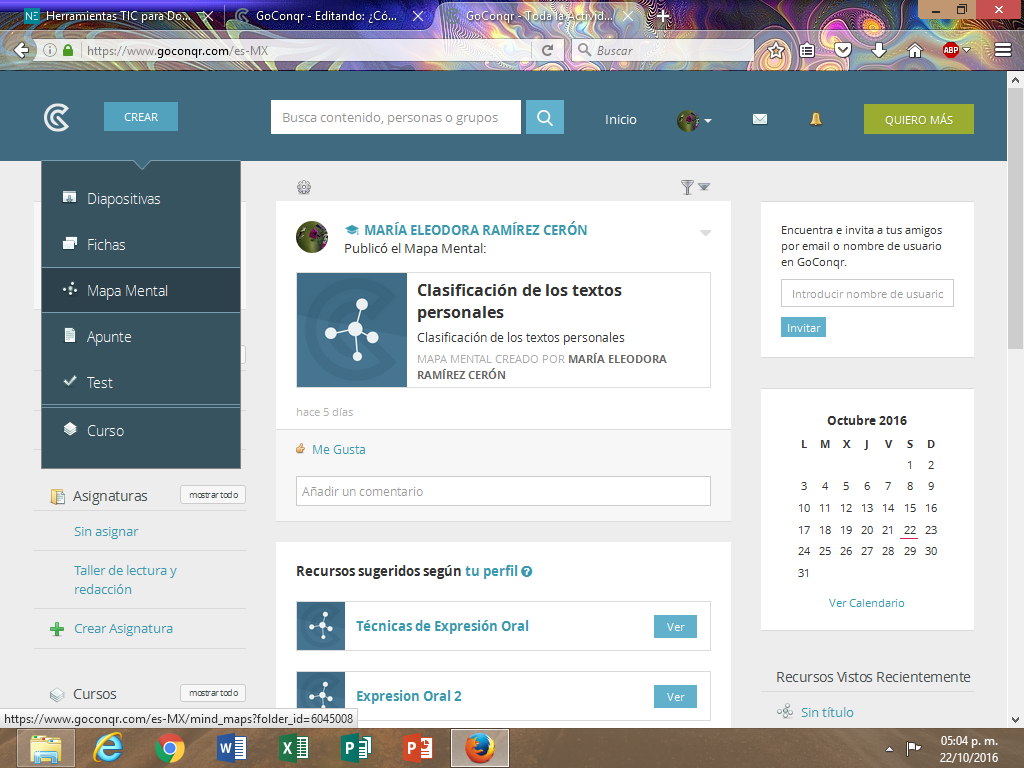Click the QUIERO MÁS button
This screenshot has width=1024, height=768.
(x=918, y=120)
